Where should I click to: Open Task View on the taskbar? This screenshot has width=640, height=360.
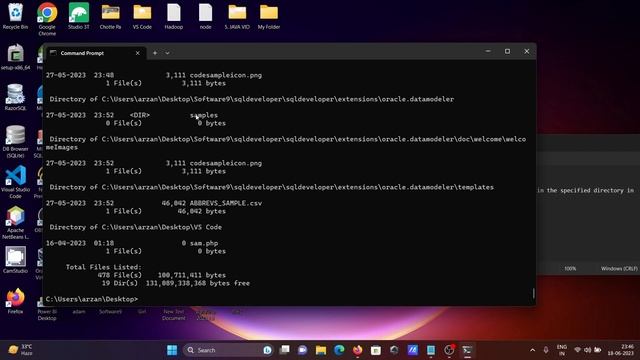tap(284, 350)
